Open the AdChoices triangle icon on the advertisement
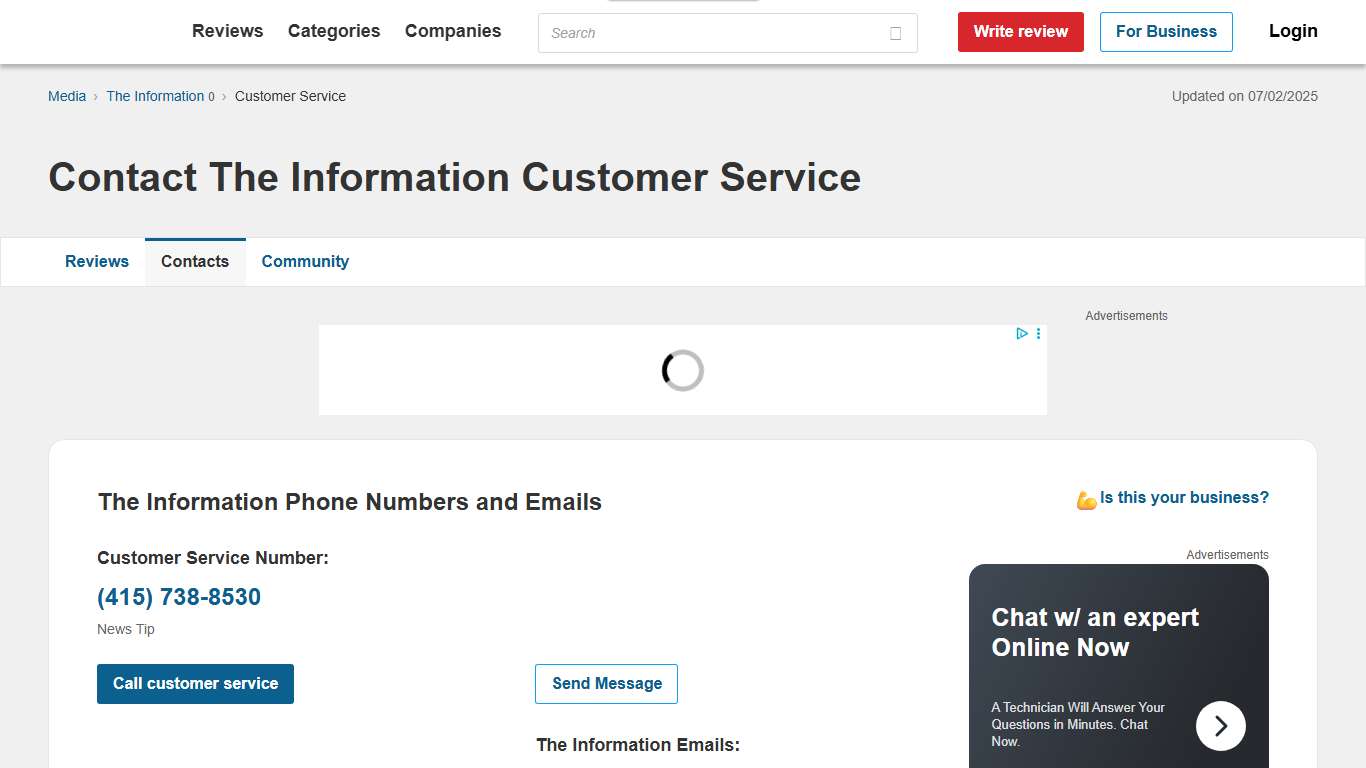 pos(1021,333)
